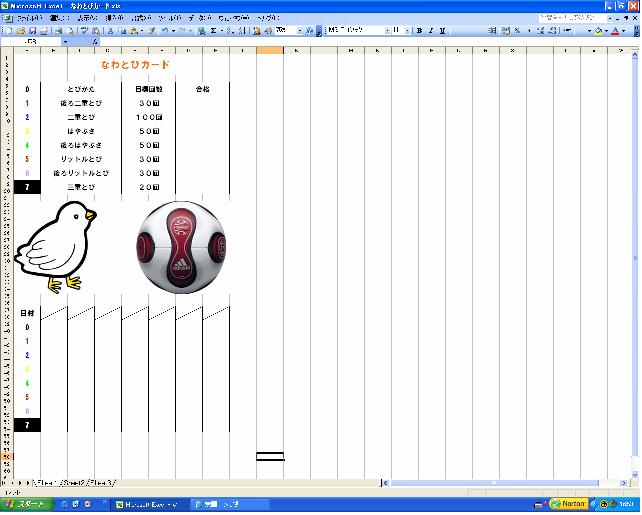Click the AutoSum sigma icon

click(x=213, y=31)
